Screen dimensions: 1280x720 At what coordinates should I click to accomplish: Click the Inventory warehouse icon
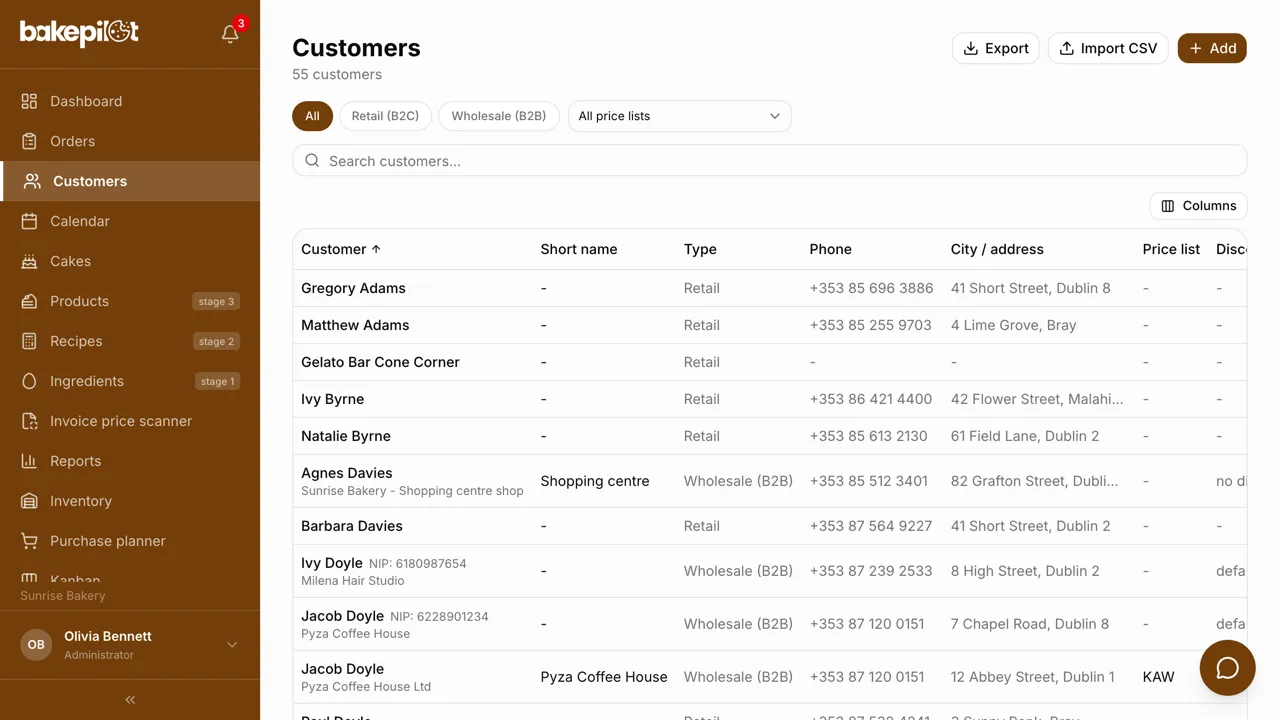pyautogui.click(x=30, y=501)
